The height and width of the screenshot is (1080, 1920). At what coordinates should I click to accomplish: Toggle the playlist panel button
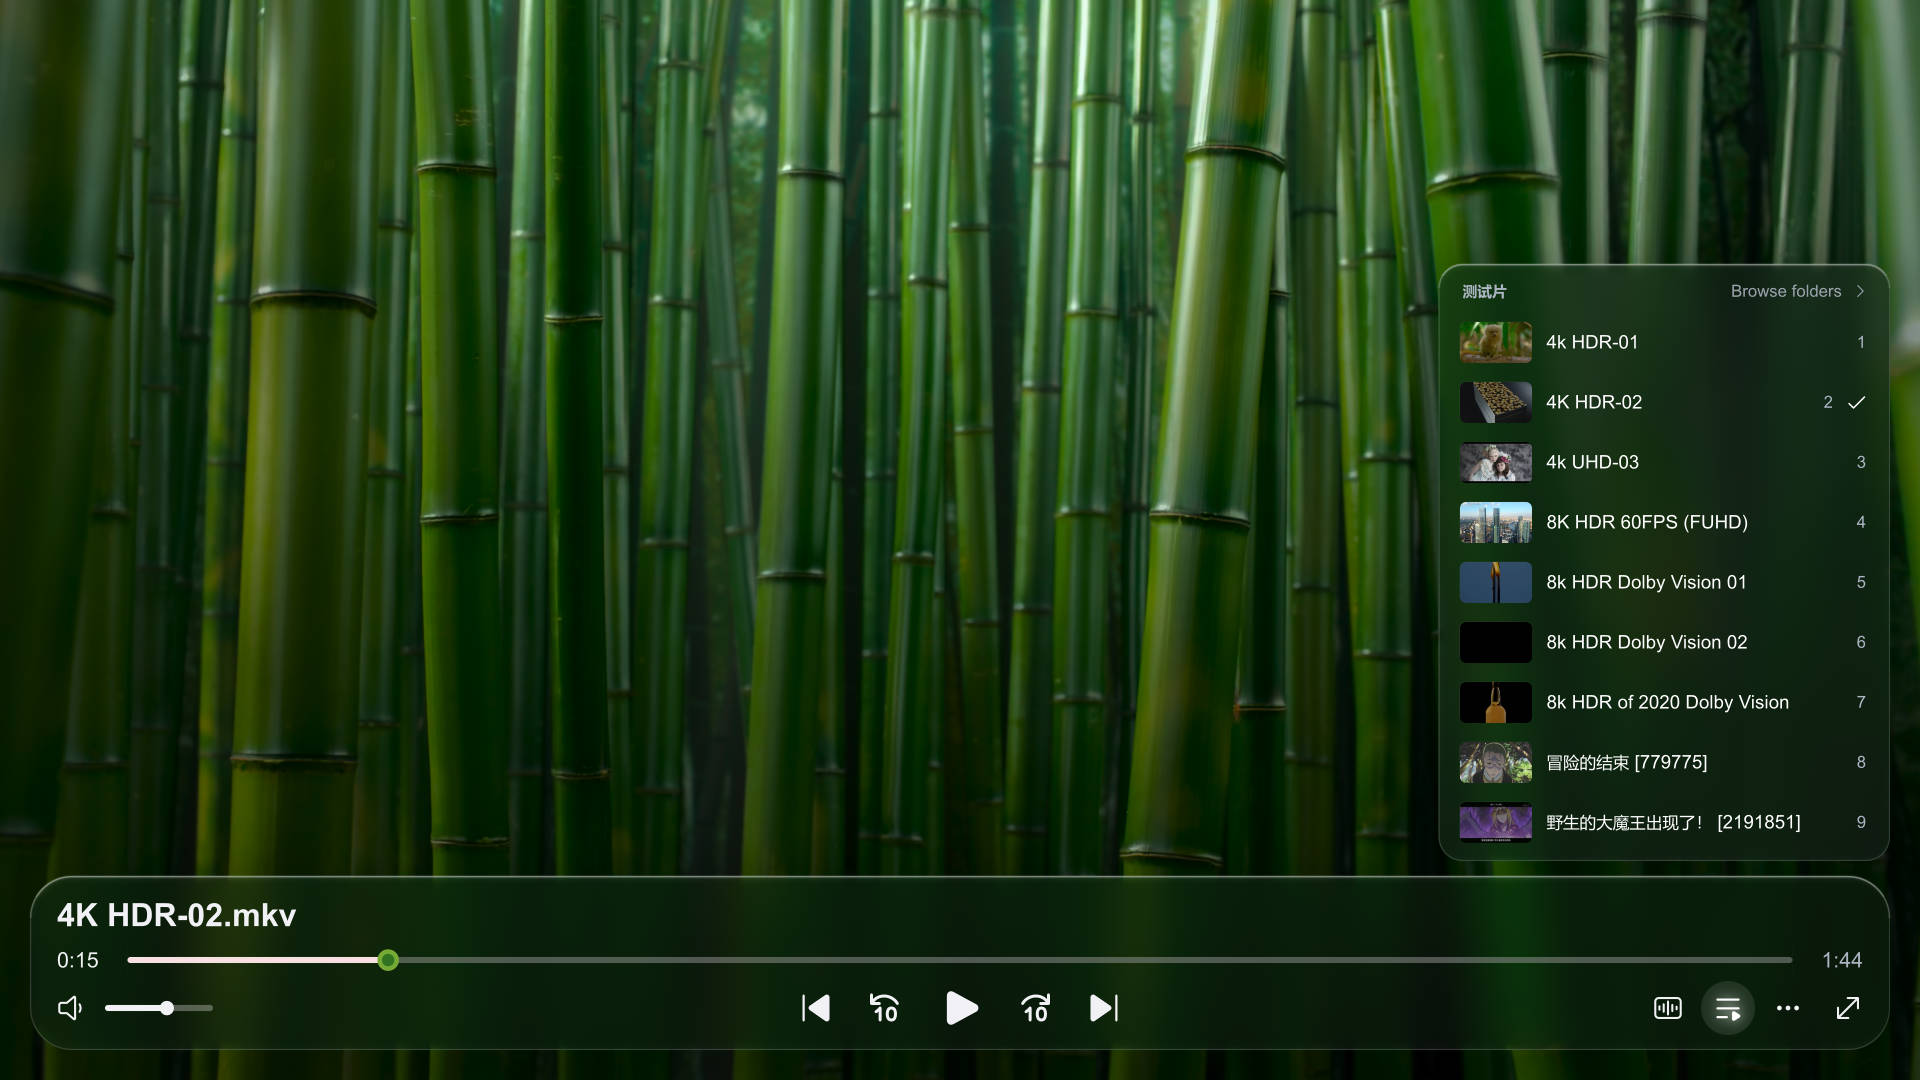[x=1728, y=1008]
